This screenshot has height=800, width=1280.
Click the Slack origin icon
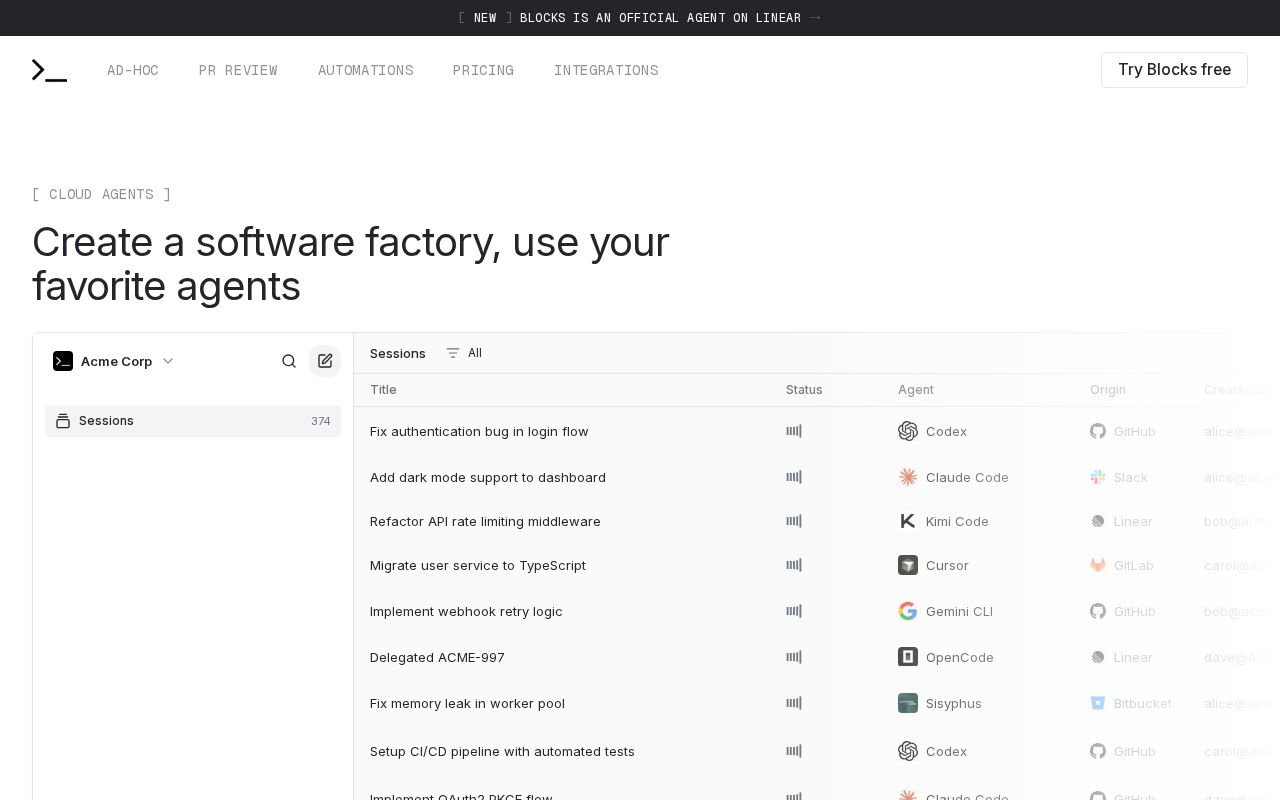tap(1098, 477)
